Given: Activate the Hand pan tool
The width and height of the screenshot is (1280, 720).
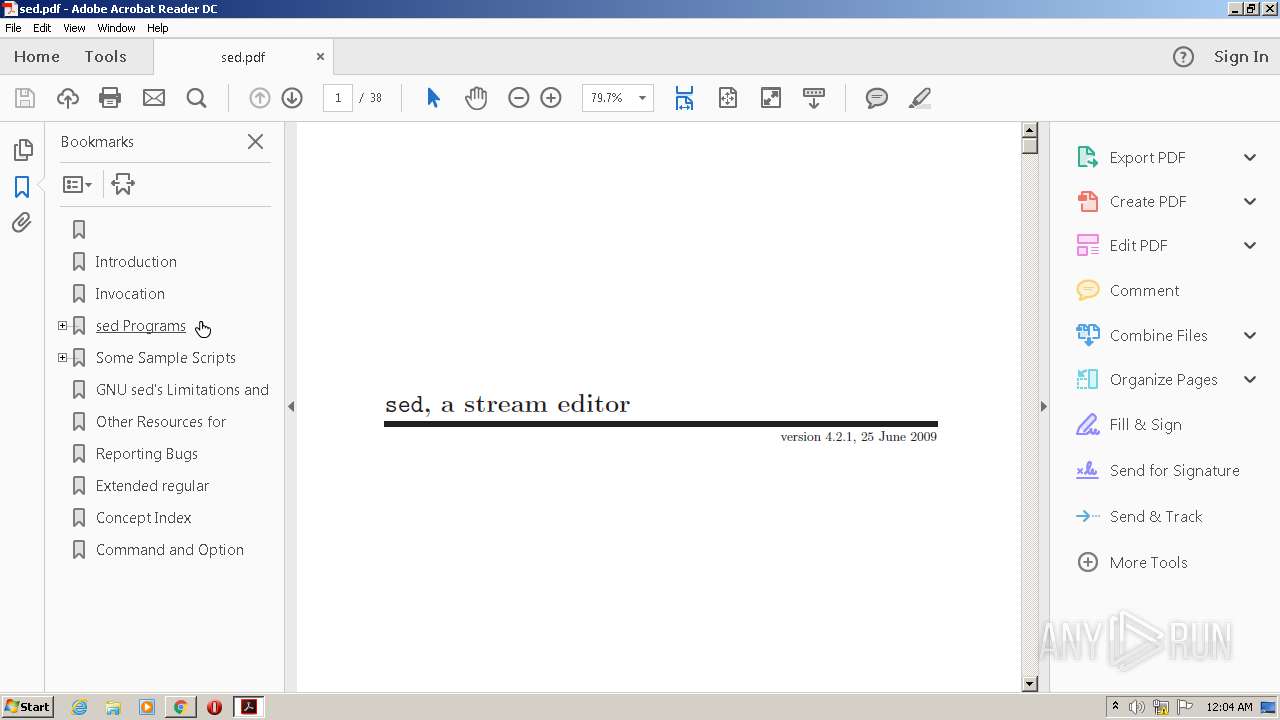Looking at the screenshot, I should tap(476, 98).
